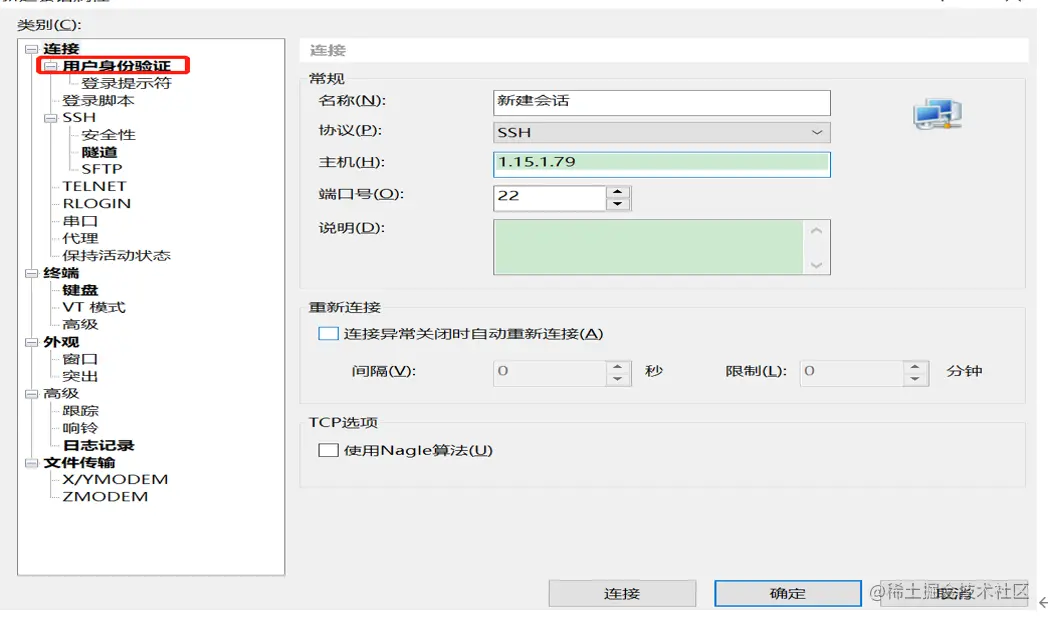
Task: Toggle the 使用Nagle算法 checkbox
Action: [328, 450]
